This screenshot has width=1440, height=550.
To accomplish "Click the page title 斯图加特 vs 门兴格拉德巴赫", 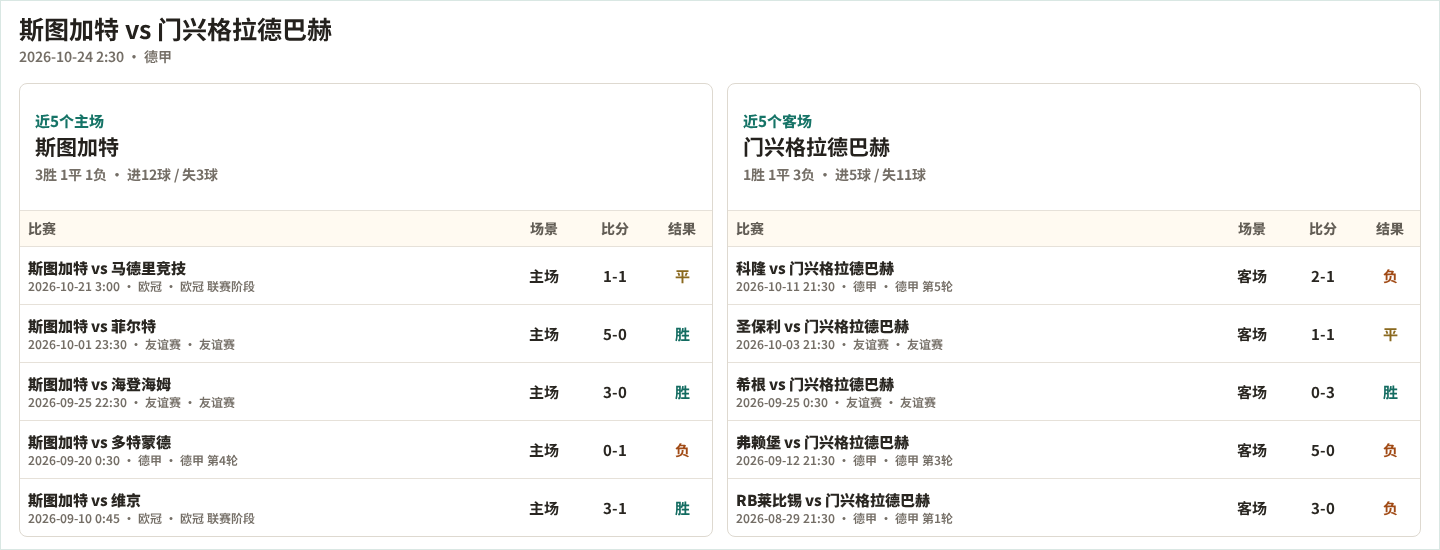I will 175,30.
